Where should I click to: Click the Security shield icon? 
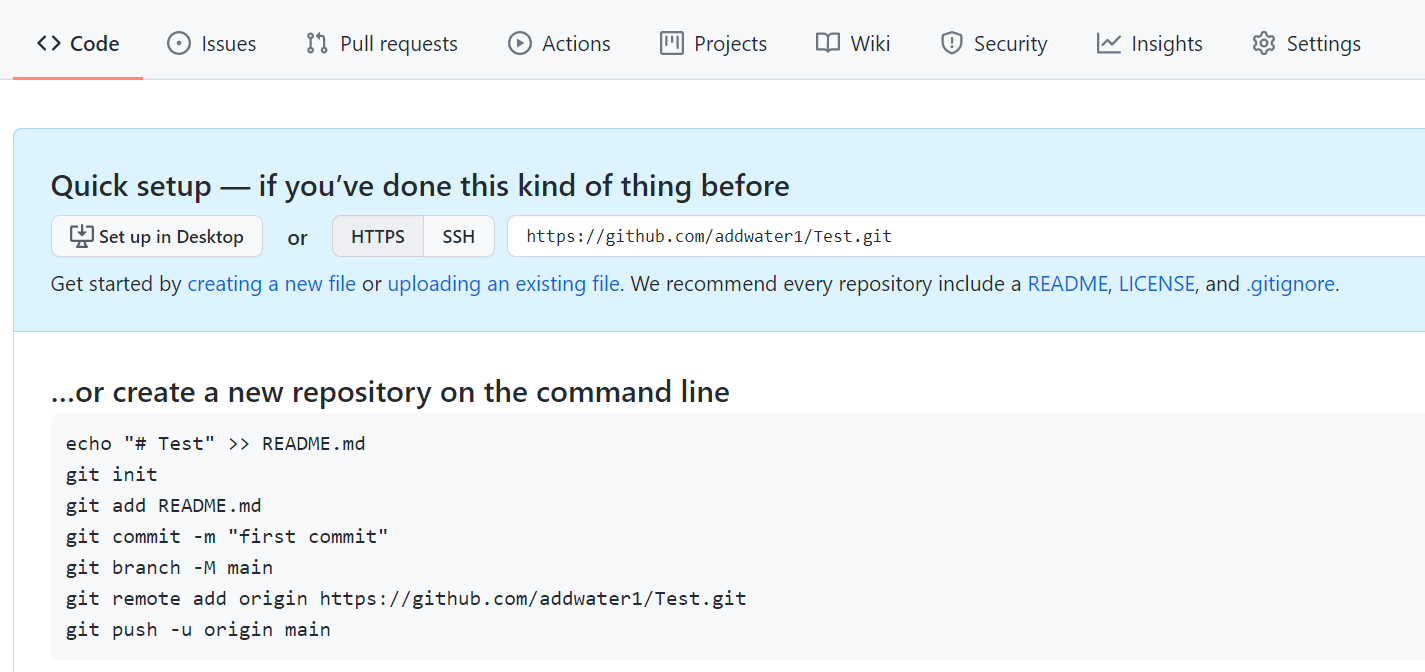point(952,44)
